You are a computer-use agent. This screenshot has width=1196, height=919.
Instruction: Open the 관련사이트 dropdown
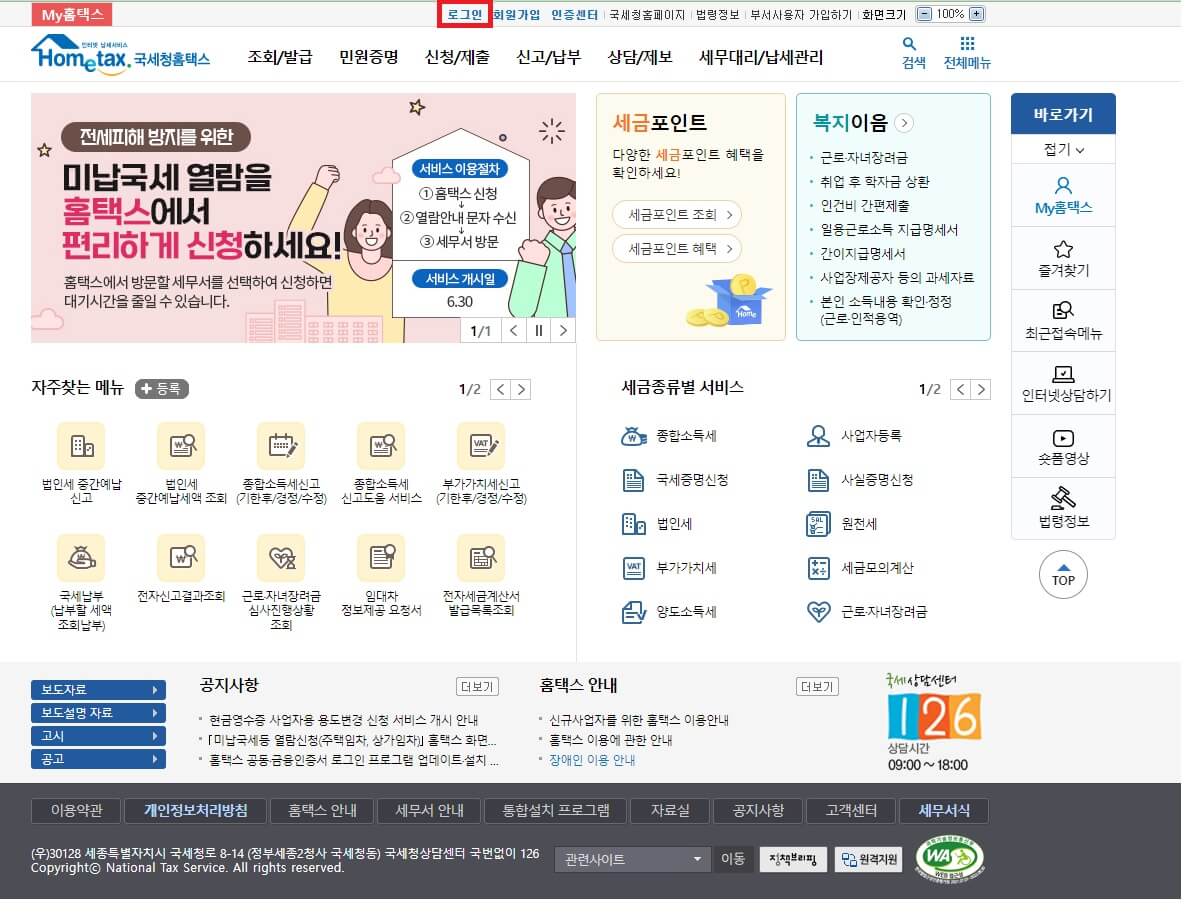click(x=632, y=860)
